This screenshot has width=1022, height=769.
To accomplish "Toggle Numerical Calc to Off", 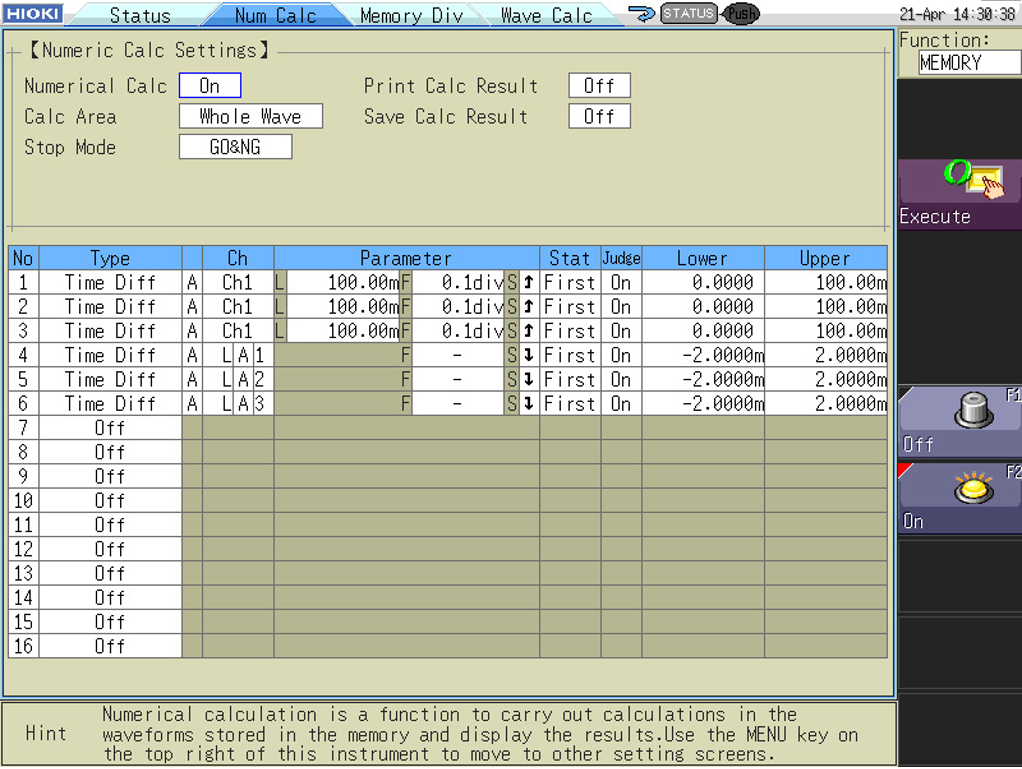I will (209, 85).
